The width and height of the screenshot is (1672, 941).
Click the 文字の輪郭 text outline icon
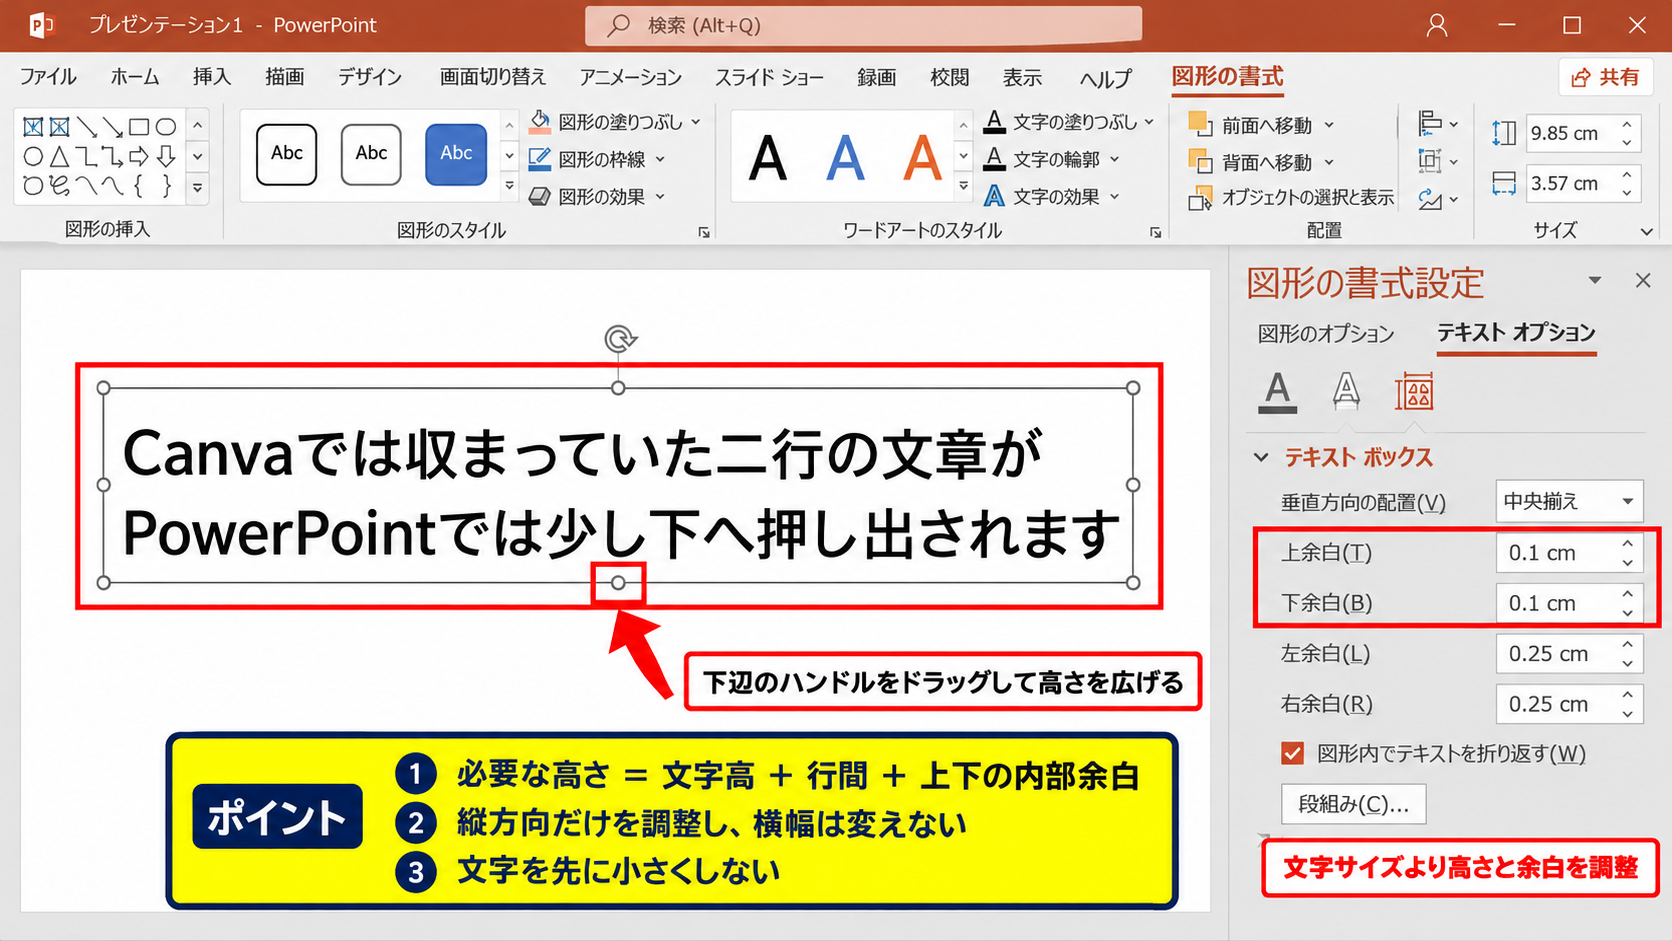click(994, 159)
